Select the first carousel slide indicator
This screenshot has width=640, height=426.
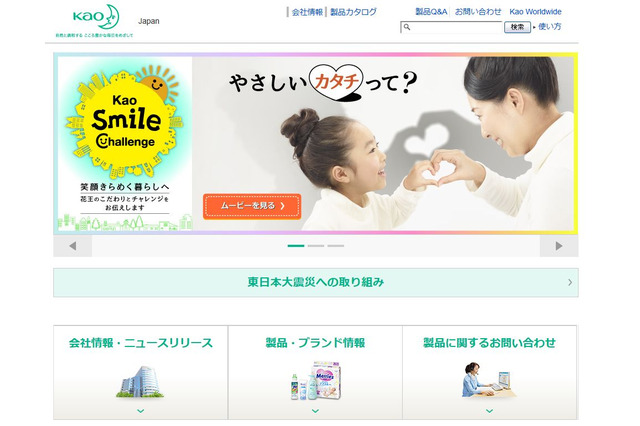click(296, 246)
